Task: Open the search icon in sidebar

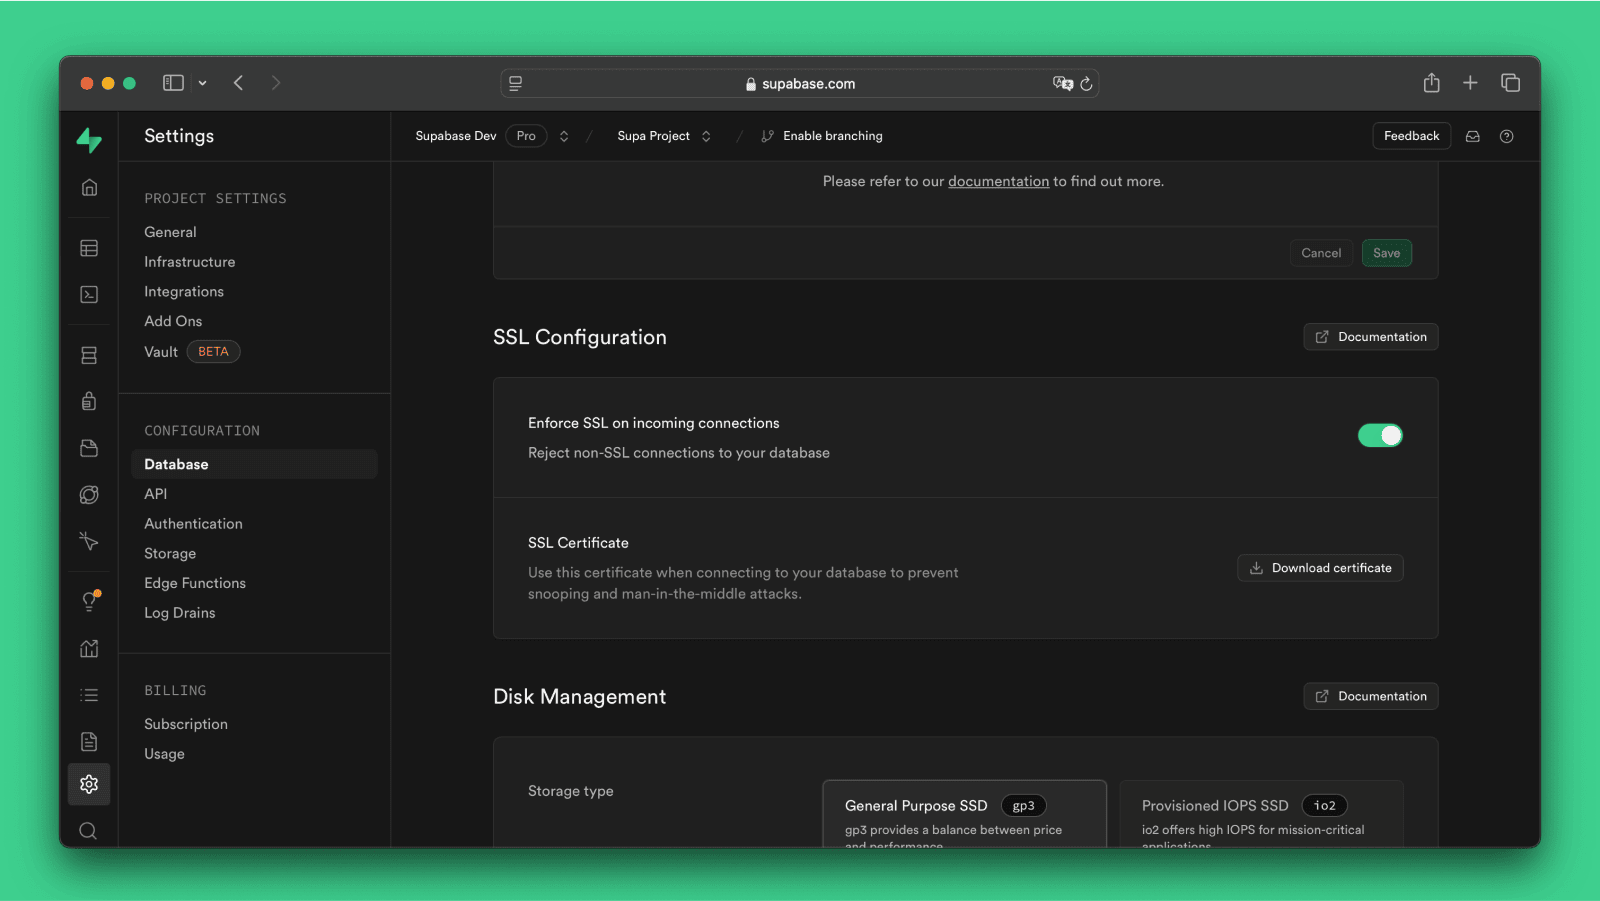Action: 88,831
